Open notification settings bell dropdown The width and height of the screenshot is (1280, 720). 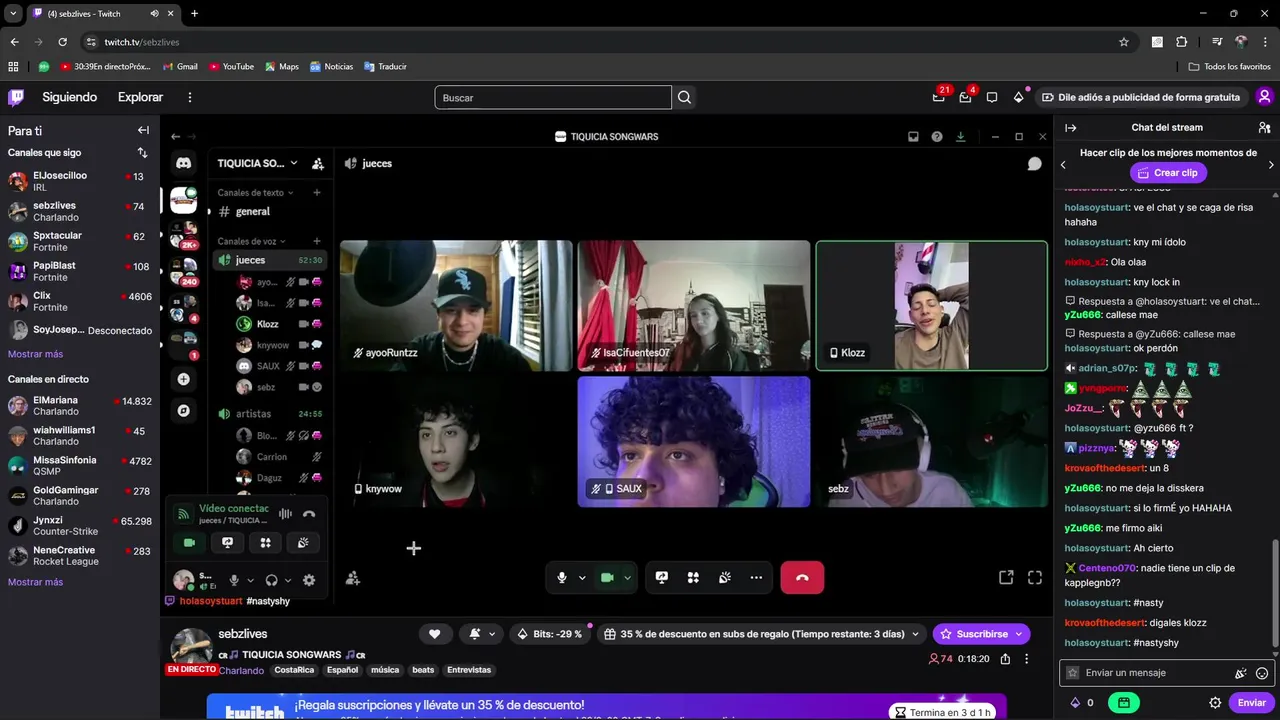click(x=481, y=634)
